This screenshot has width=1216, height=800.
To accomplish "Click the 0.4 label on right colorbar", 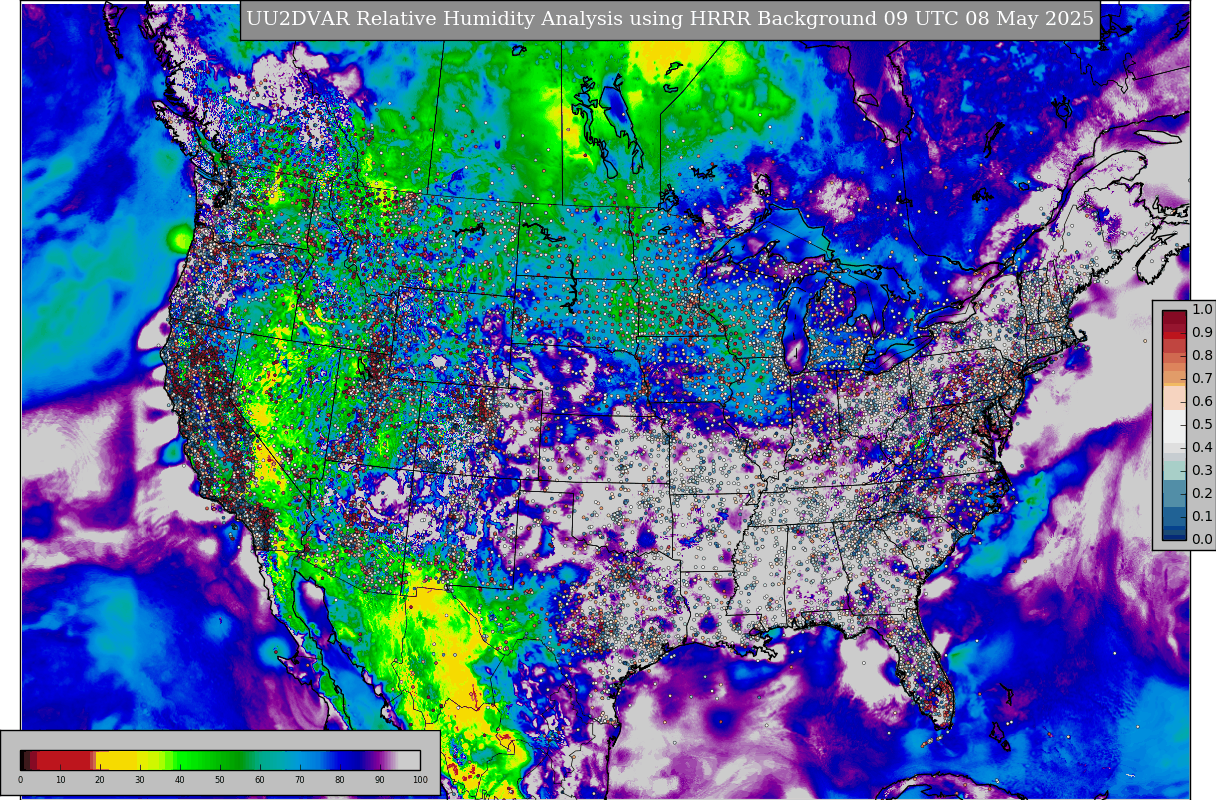I will tap(1202, 448).
